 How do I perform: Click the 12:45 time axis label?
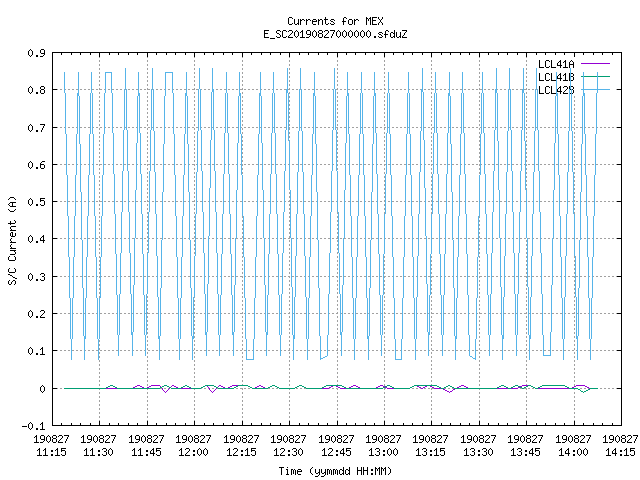click(x=336, y=446)
